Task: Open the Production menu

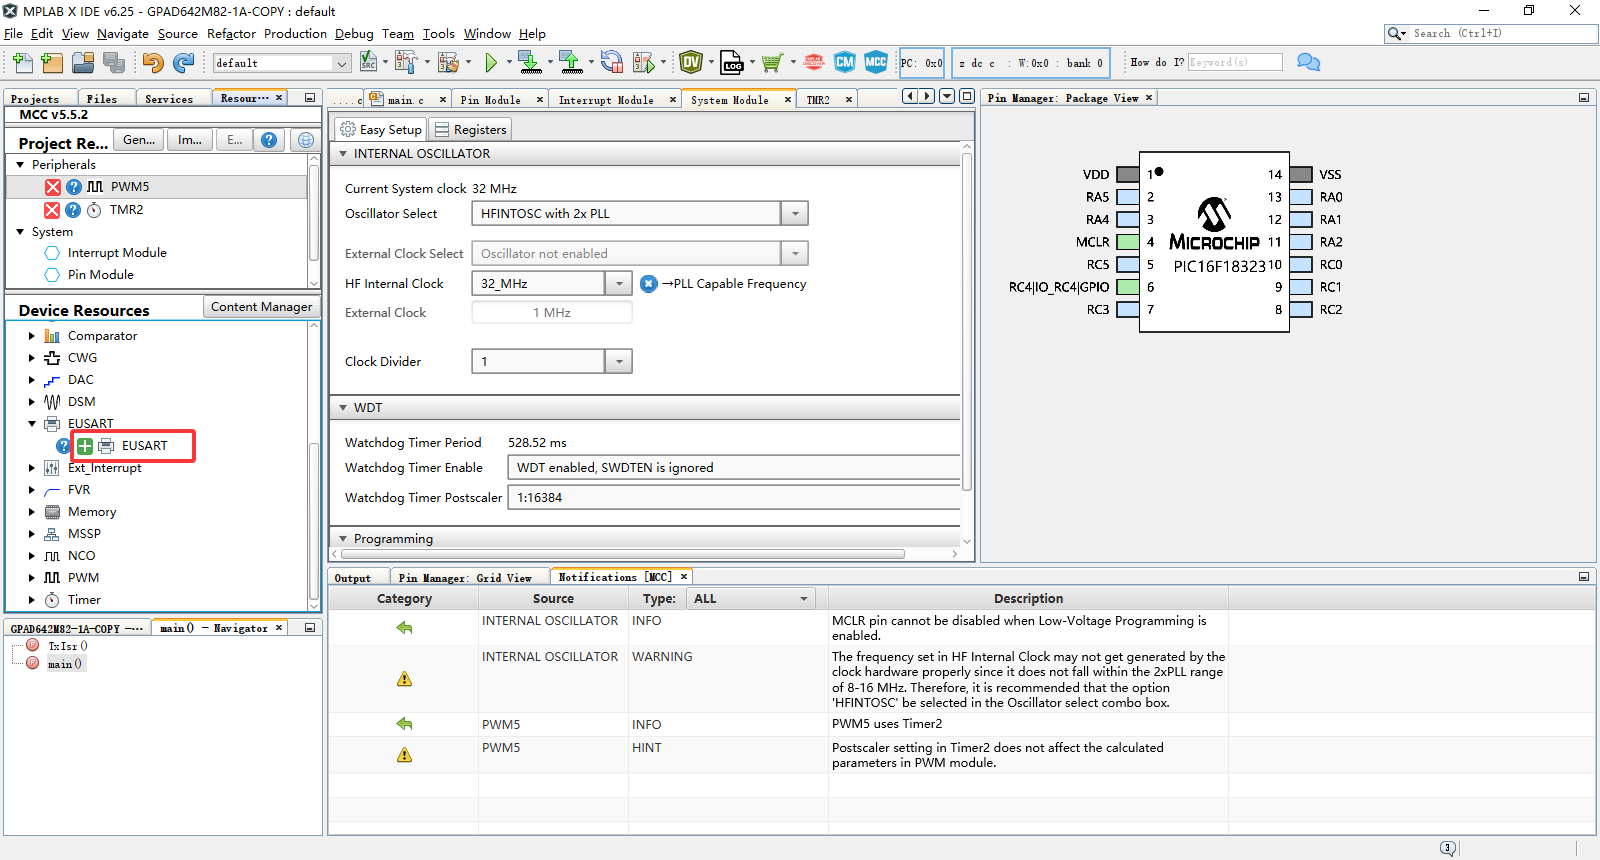Action: 295,34
